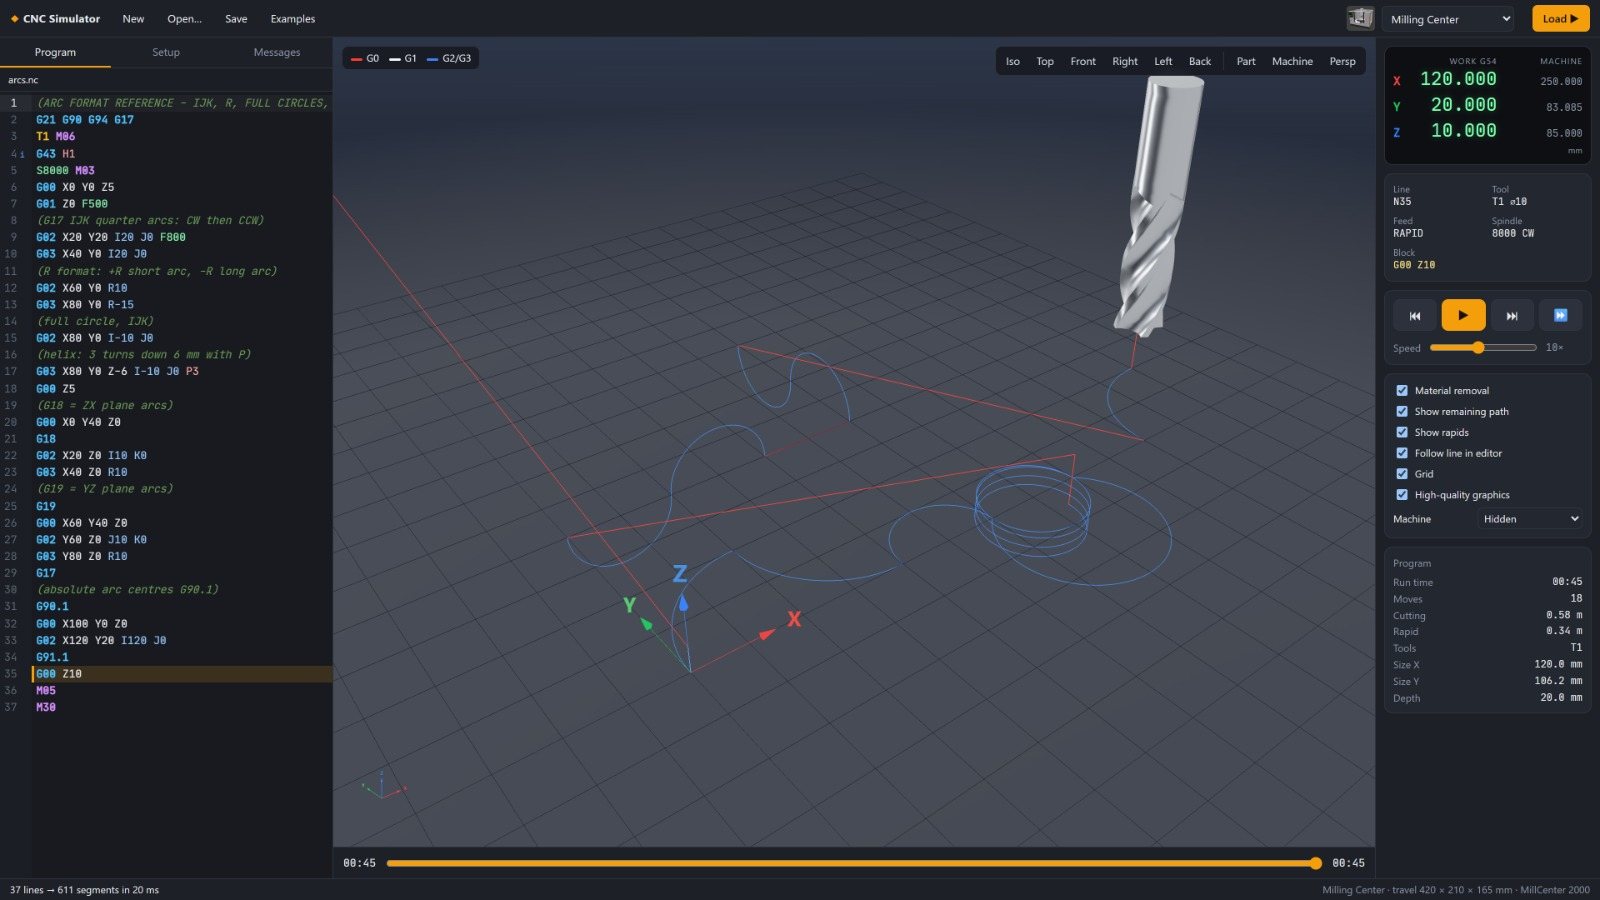
Task: Open the Messages tab
Action: click(277, 52)
